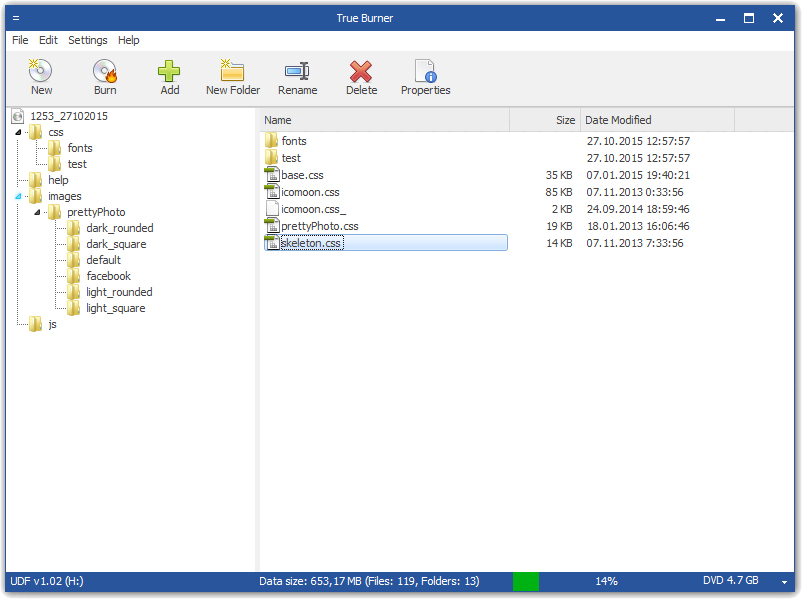The height and width of the screenshot is (599, 802).
Task: Maximize the True Burner window
Action: pyautogui.click(x=749, y=18)
